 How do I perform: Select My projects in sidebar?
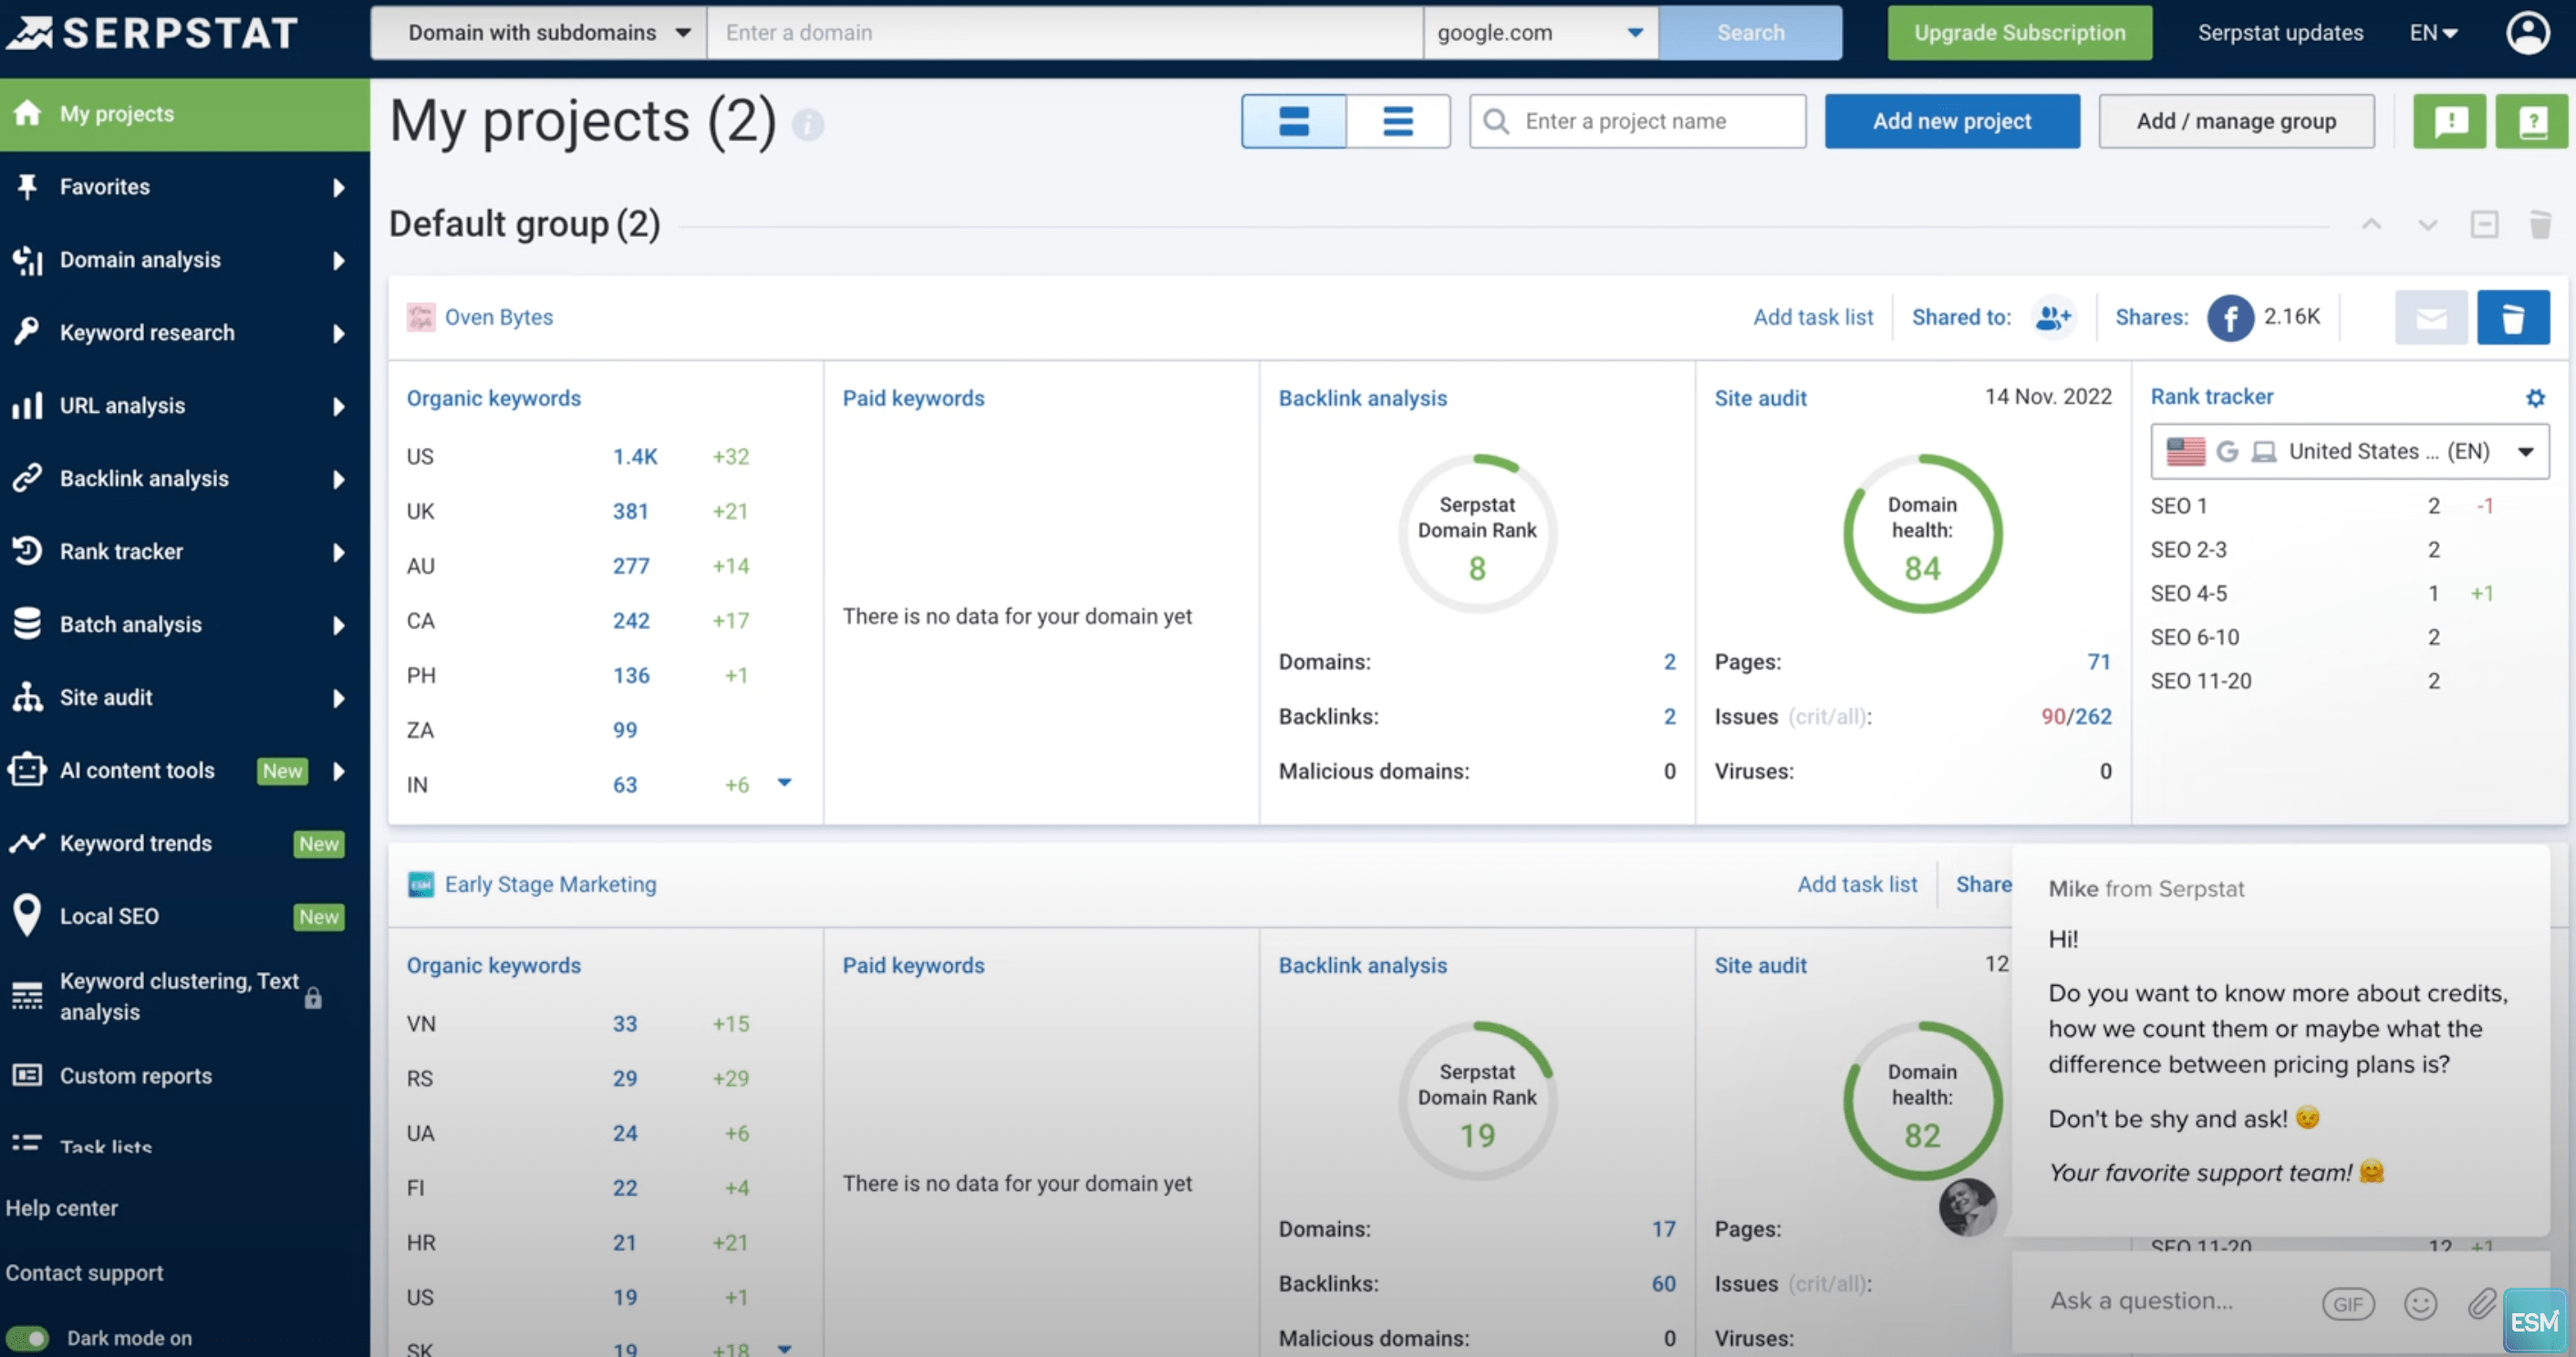pyautogui.click(x=185, y=114)
